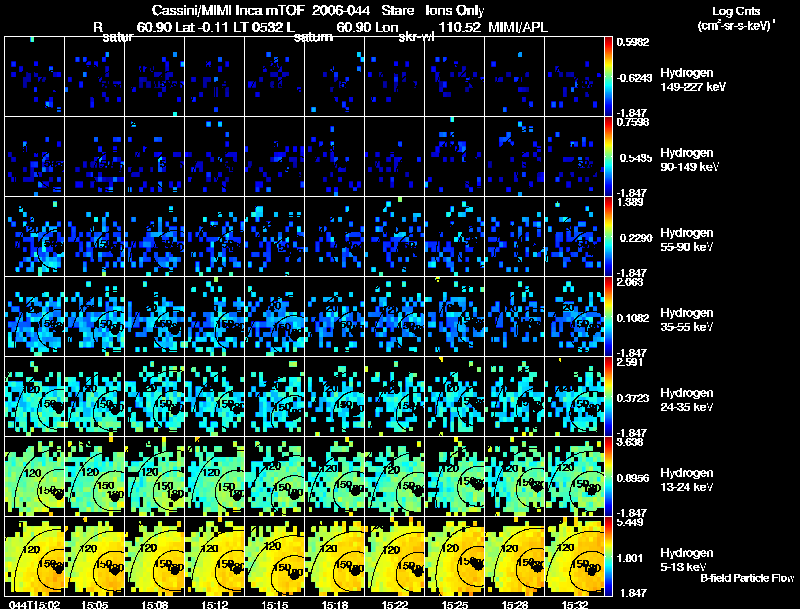Click the 2.591 colorbar maximum value
Image resolution: width=800 pixels, height=609 pixels.
(x=630, y=362)
